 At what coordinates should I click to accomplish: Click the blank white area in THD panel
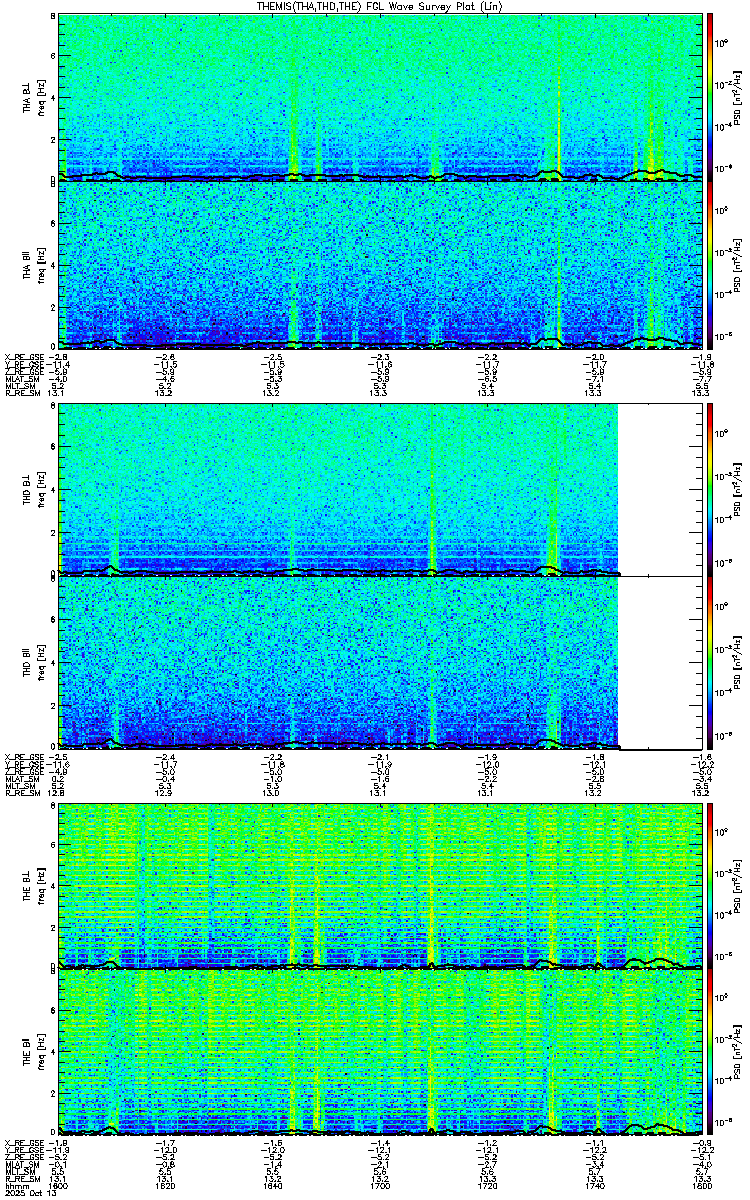click(x=660, y=575)
